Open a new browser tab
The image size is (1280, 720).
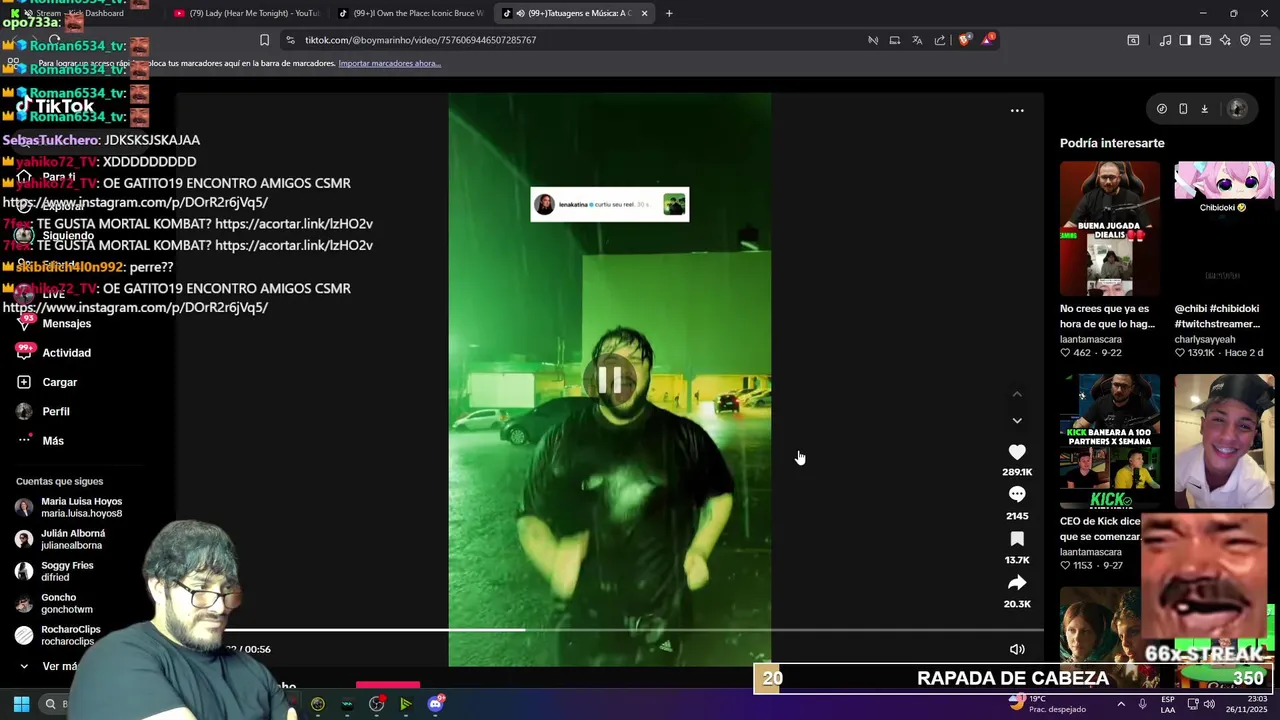(x=669, y=13)
